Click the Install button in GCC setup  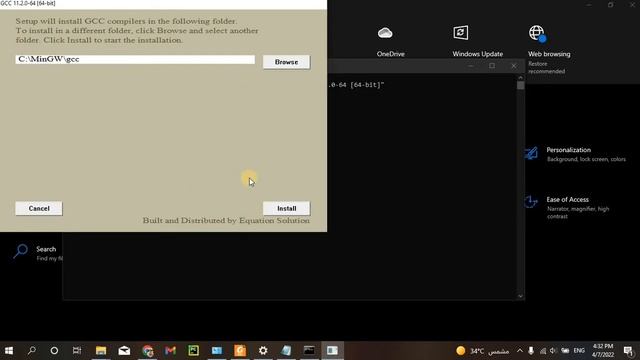287,208
